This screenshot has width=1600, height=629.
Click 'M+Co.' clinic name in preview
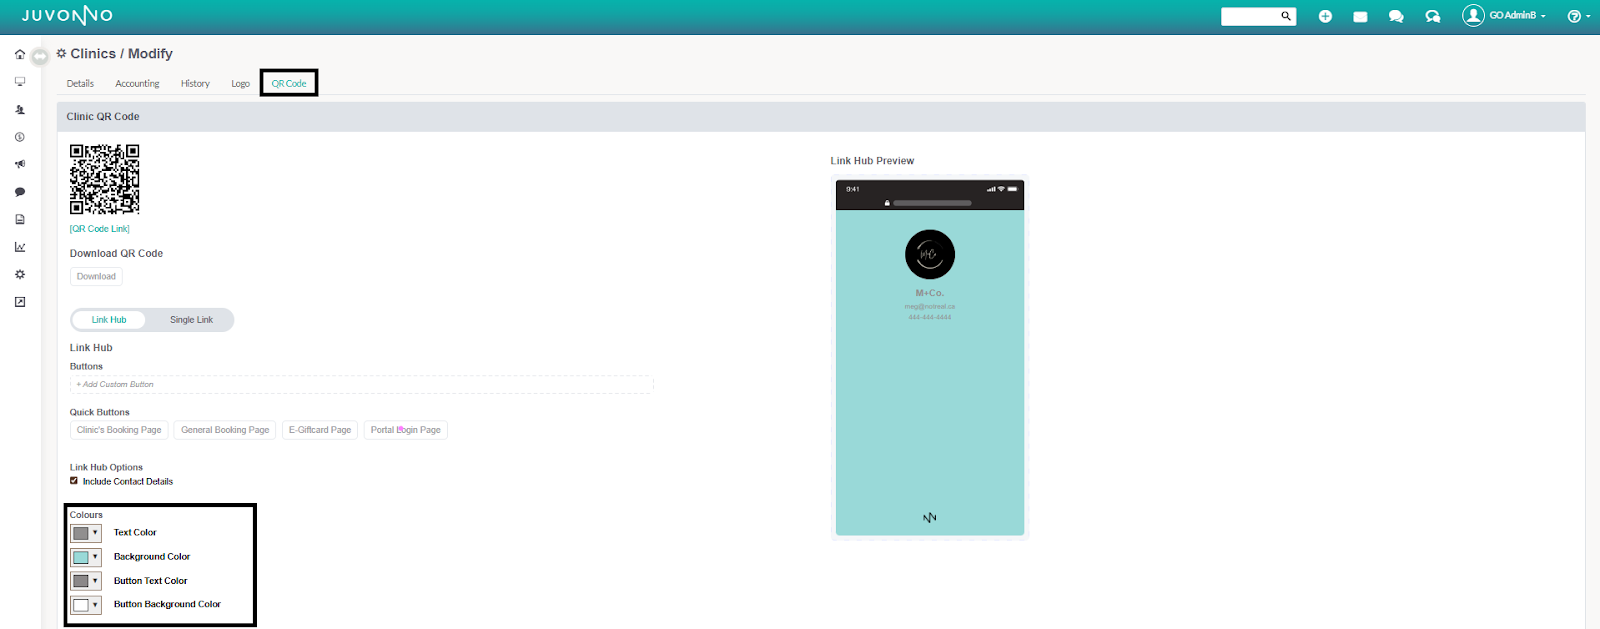pos(930,293)
